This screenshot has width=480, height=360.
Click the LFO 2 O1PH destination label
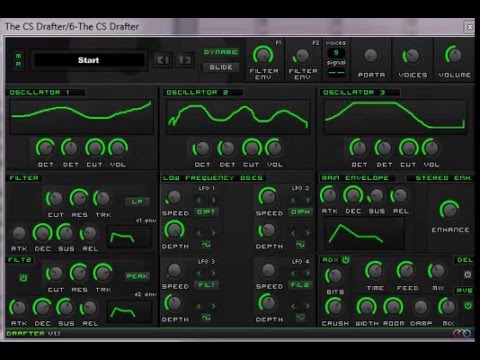click(300, 212)
